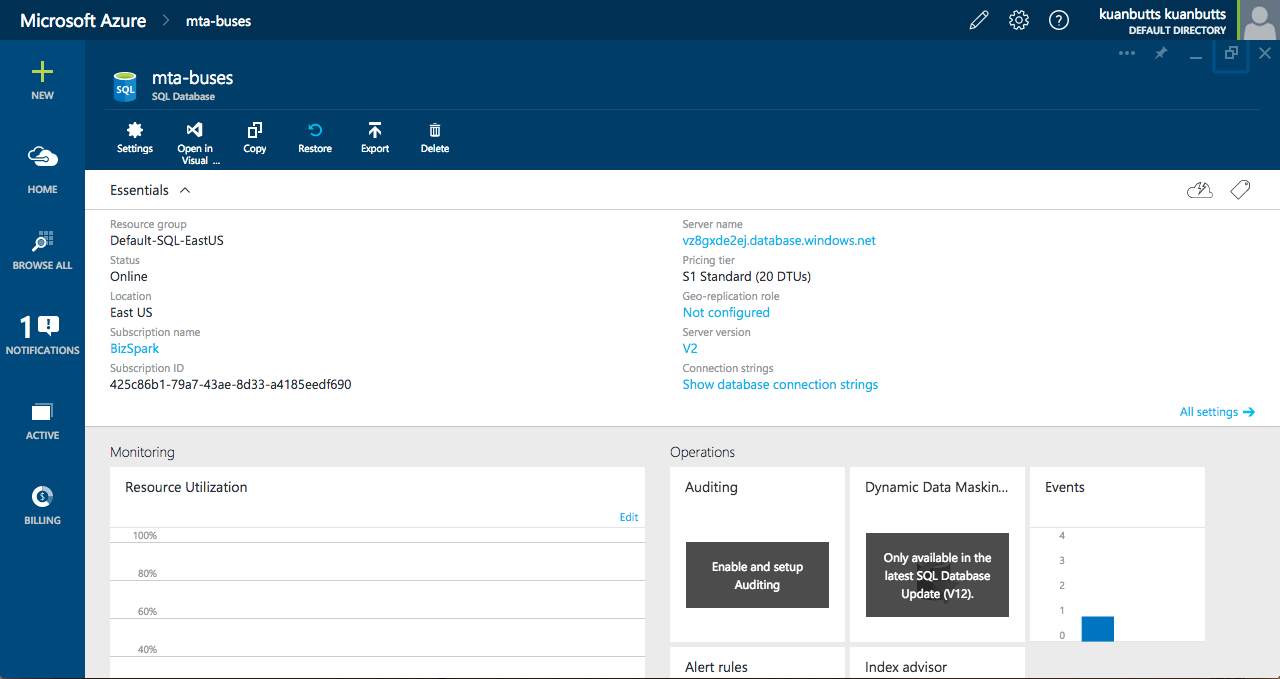1280x679 pixels.
Task: Select the mta-buses breadcrumb
Action: (x=218, y=20)
